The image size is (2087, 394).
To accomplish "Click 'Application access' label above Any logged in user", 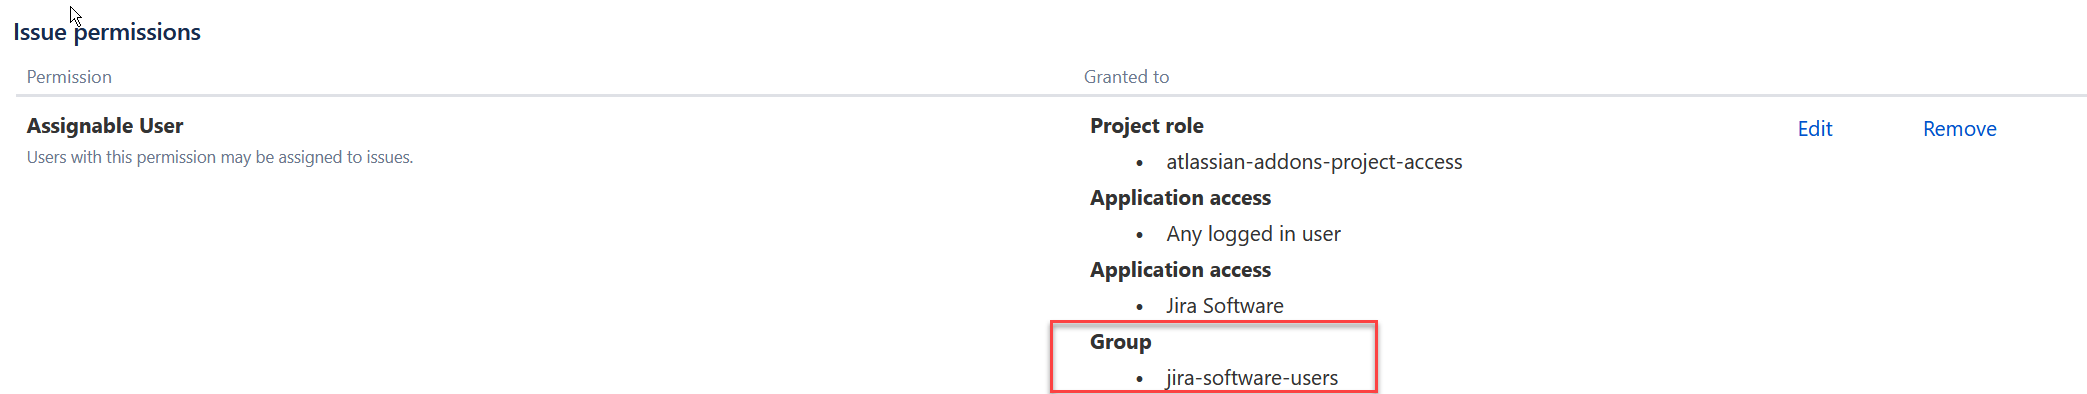I will (x=1180, y=198).
